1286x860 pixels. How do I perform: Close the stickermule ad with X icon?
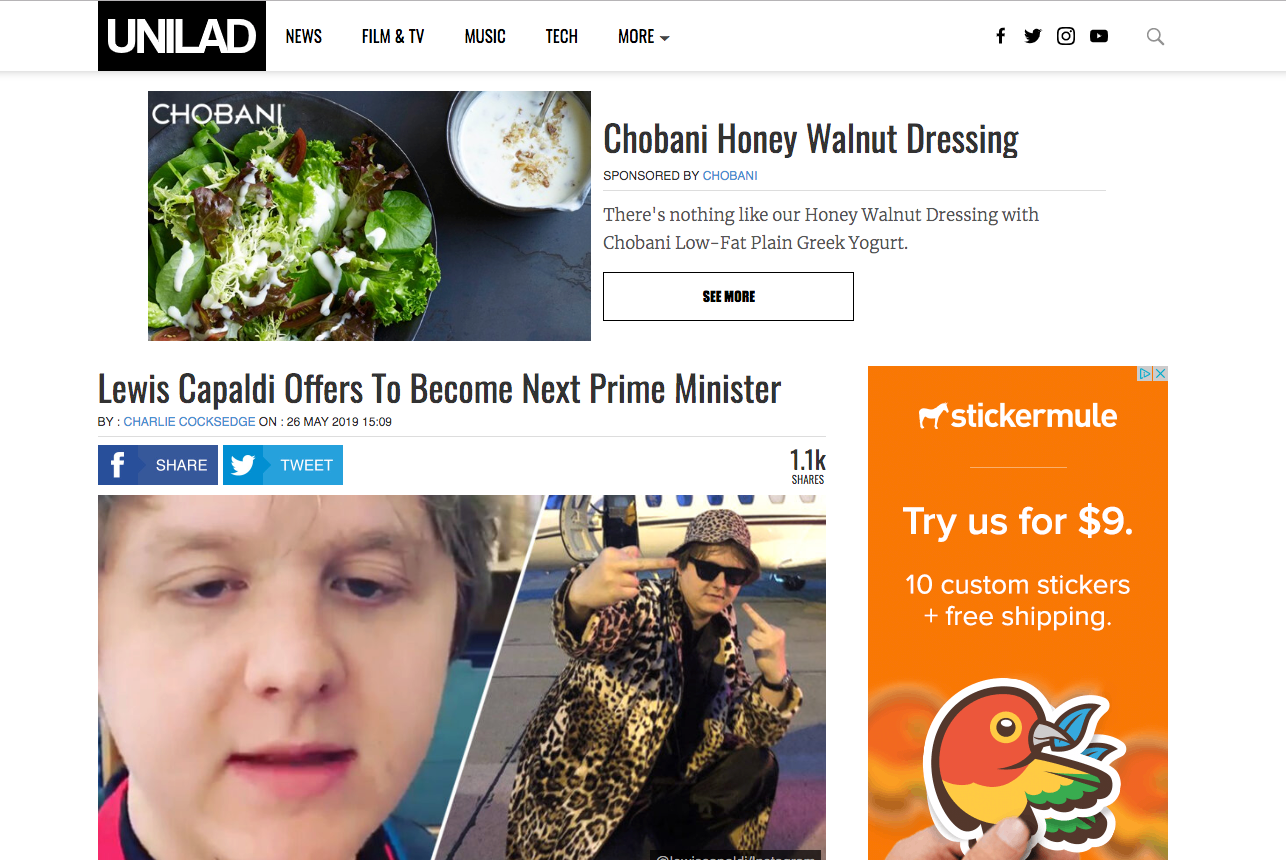[x=1160, y=373]
